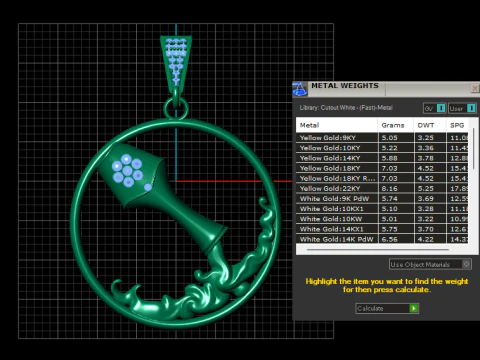Select the White Gold:14K PdW row

[x=382, y=239]
